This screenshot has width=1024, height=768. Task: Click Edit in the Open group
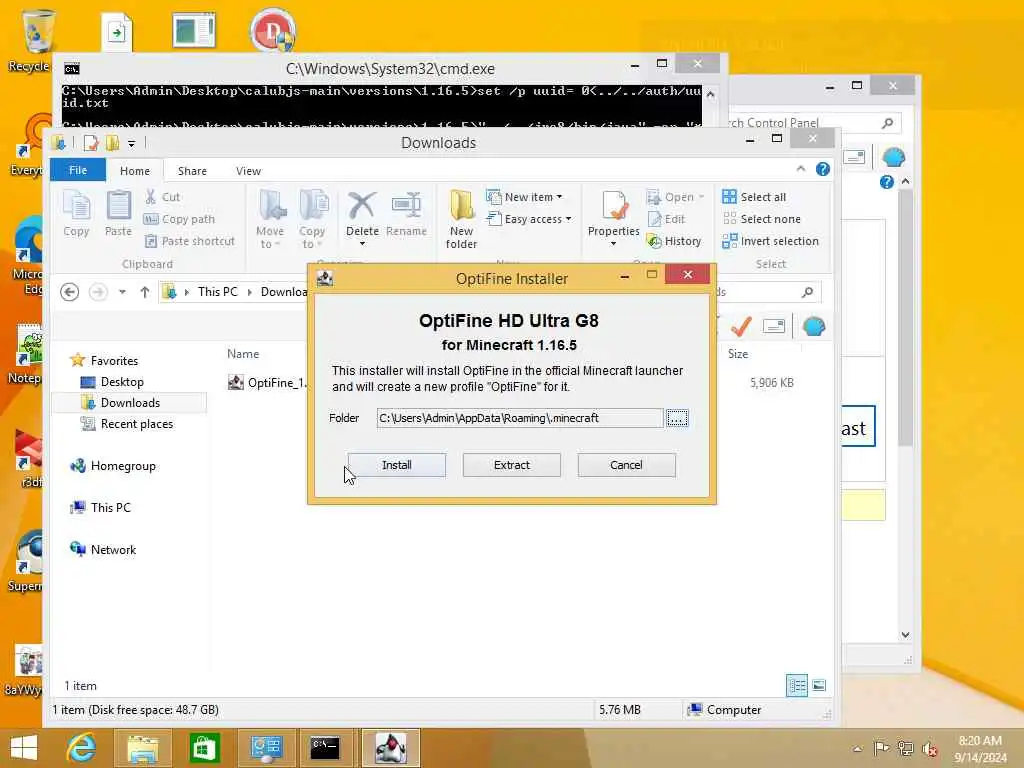click(666, 219)
